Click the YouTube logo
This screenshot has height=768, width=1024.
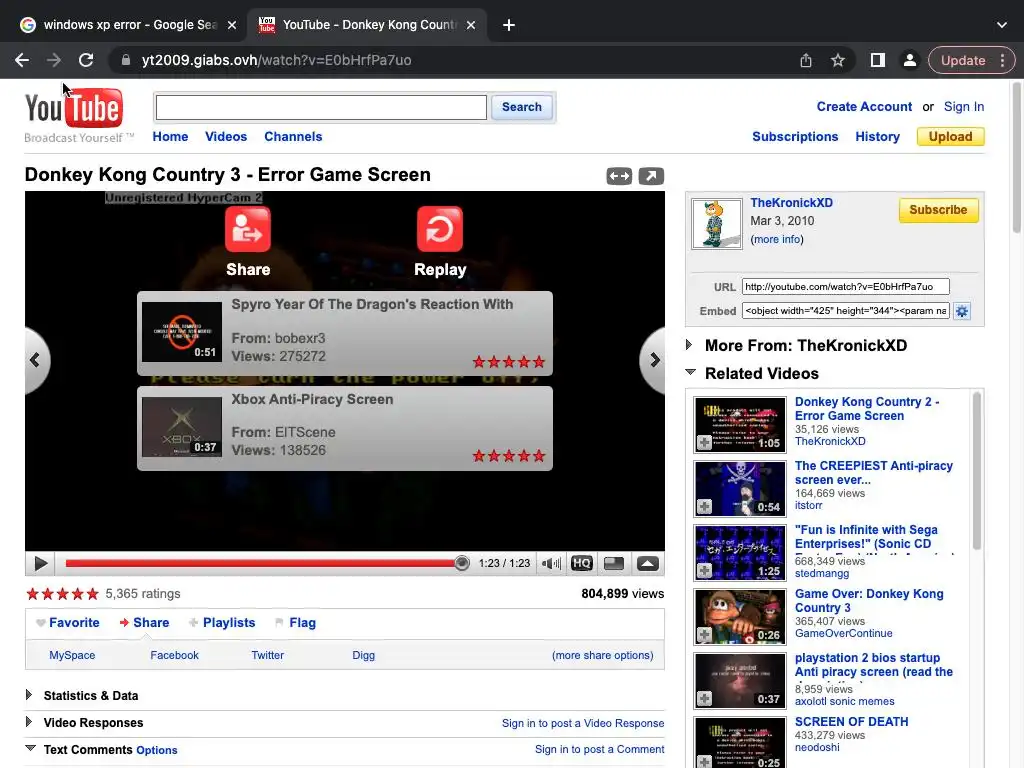pyautogui.click(x=74, y=108)
